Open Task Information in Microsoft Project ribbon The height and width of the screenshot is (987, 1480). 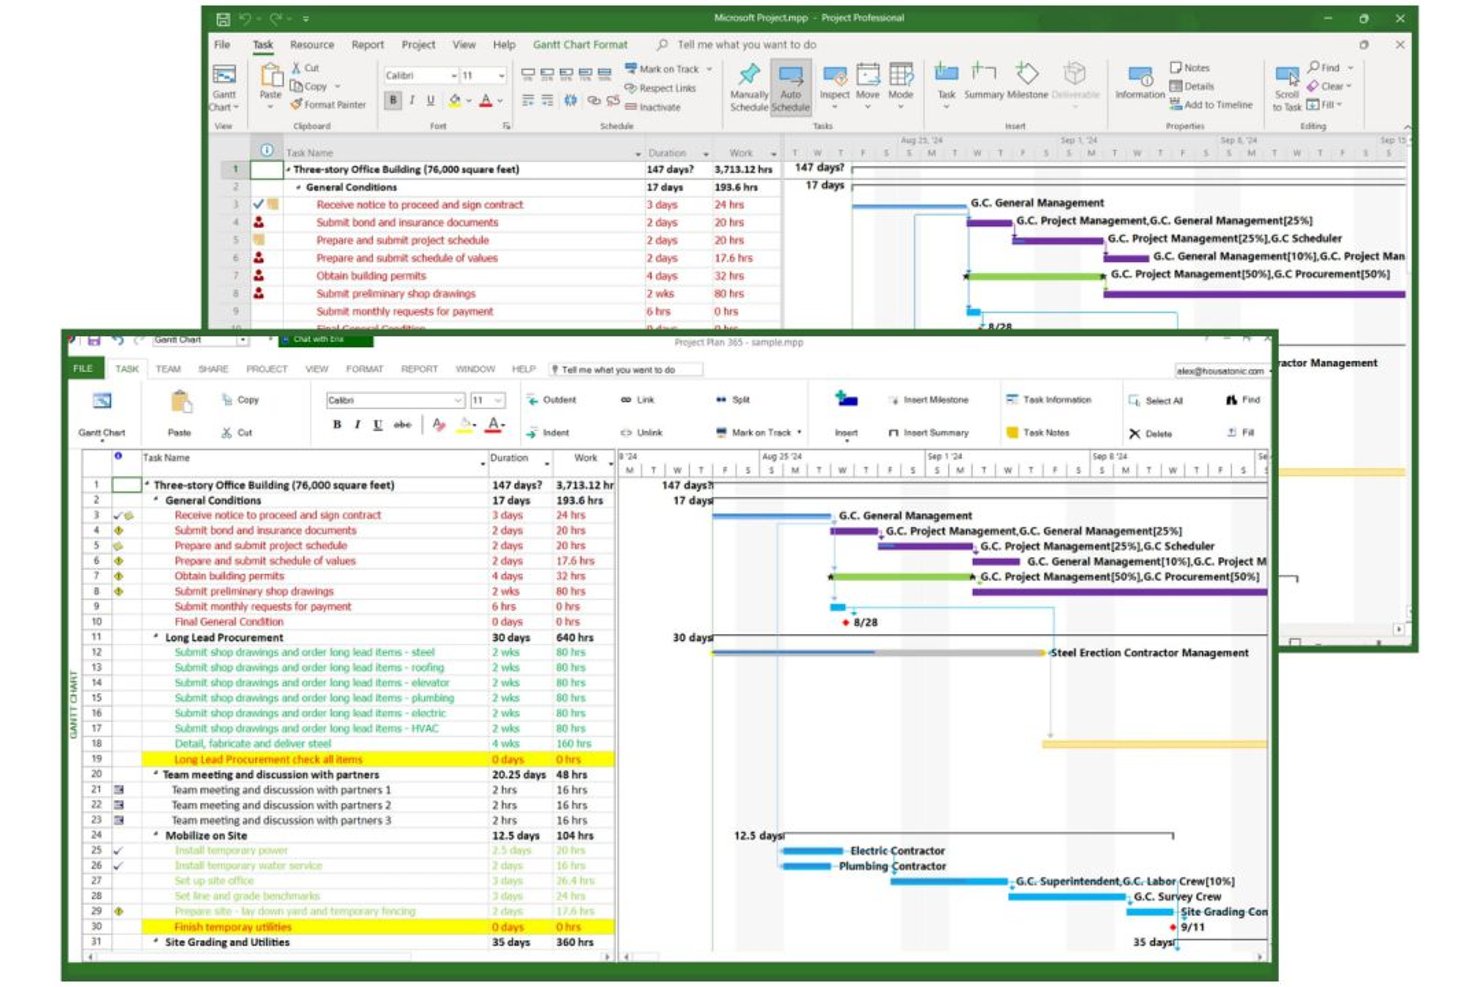[1140, 84]
